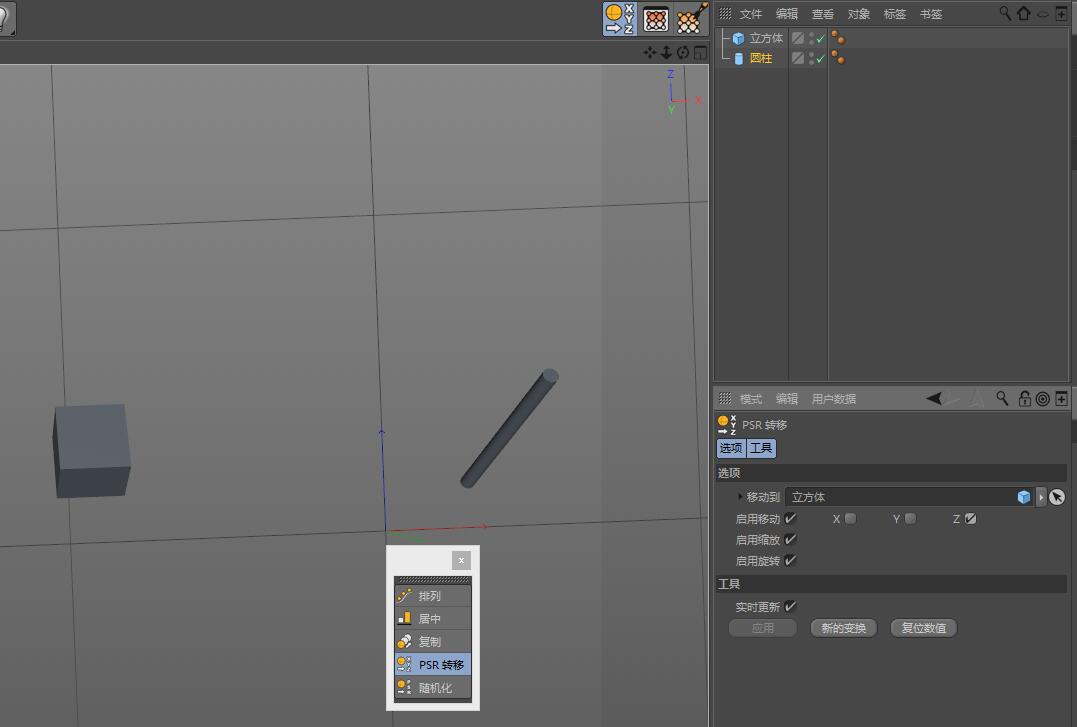1077x727 pixels.
Task: Toggle the viewport layout icon
Action: point(700,52)
